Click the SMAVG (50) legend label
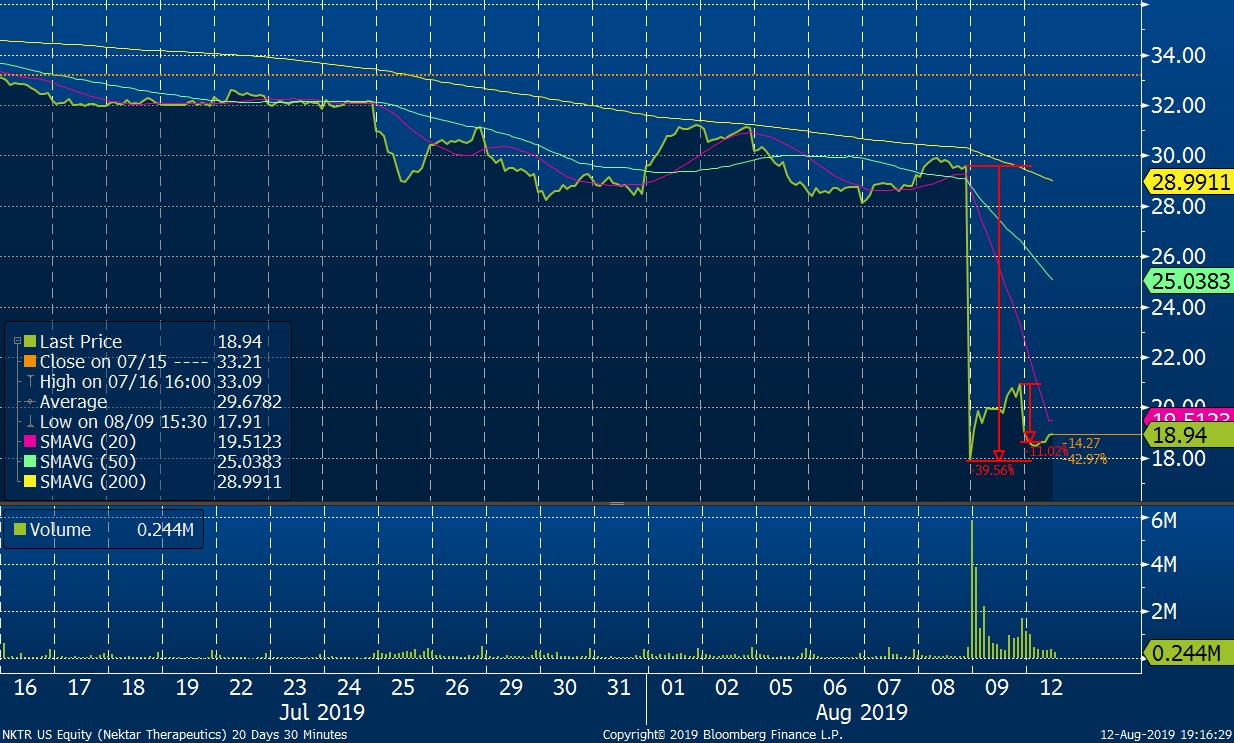The image size is (1234, 743). tap(86, 462)
